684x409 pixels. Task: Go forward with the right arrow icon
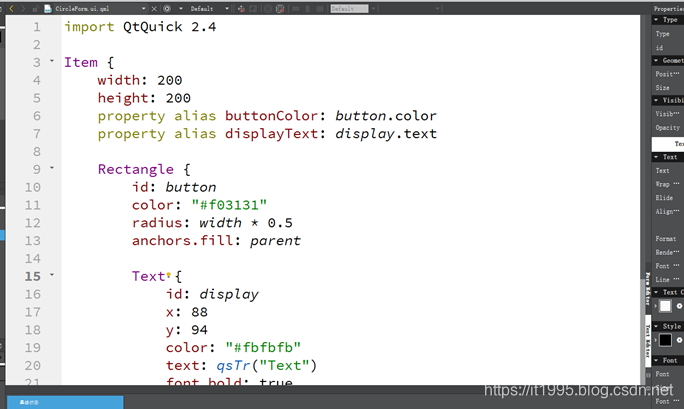tap(23, 8)
